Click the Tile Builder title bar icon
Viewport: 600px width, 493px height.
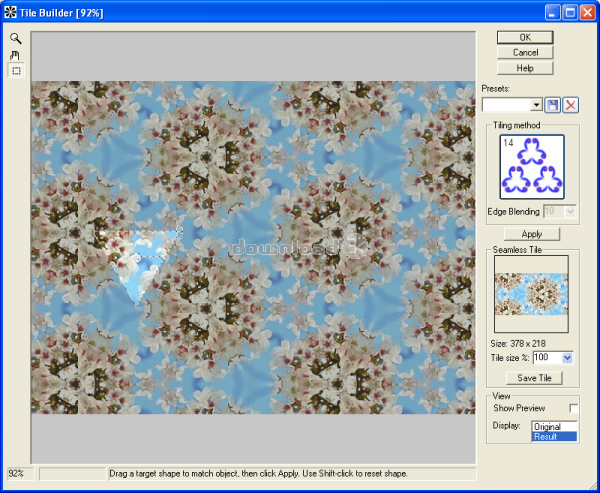pyautogui.click(x=10, y=12)
